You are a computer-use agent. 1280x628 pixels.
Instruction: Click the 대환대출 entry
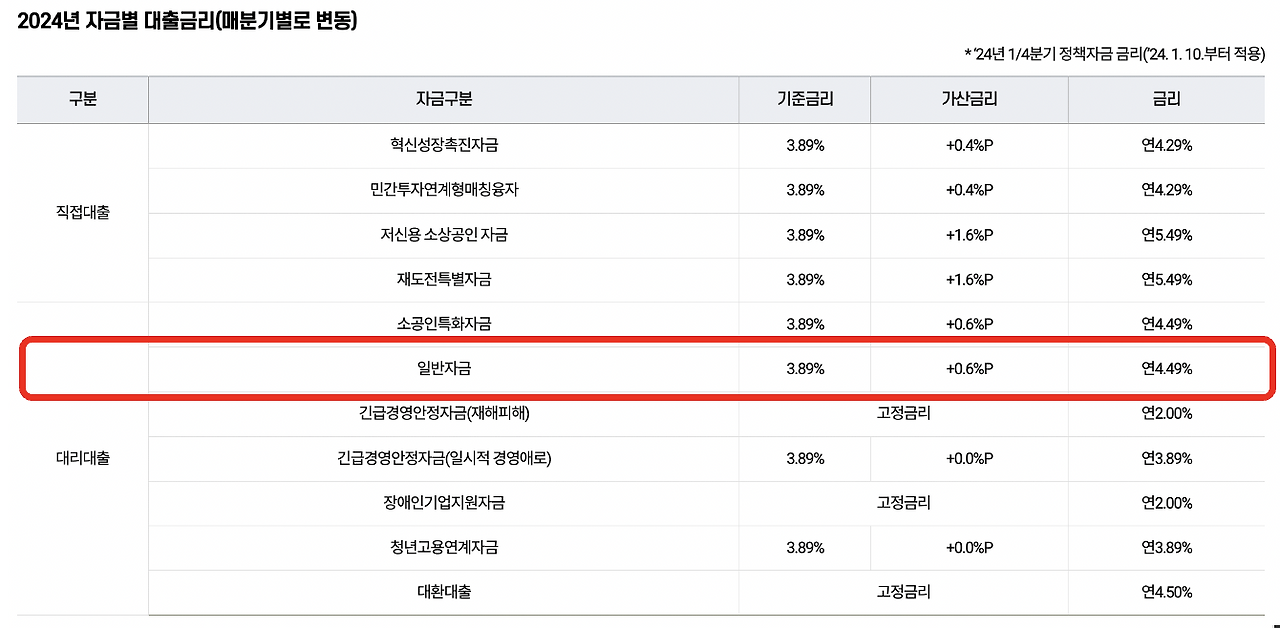(x=444, y=592)
